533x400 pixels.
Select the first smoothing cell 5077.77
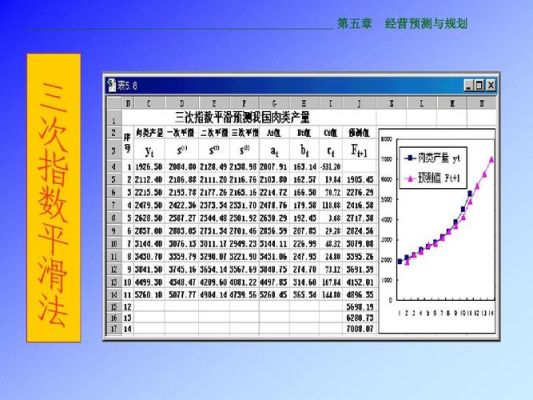tap(182, 295)
